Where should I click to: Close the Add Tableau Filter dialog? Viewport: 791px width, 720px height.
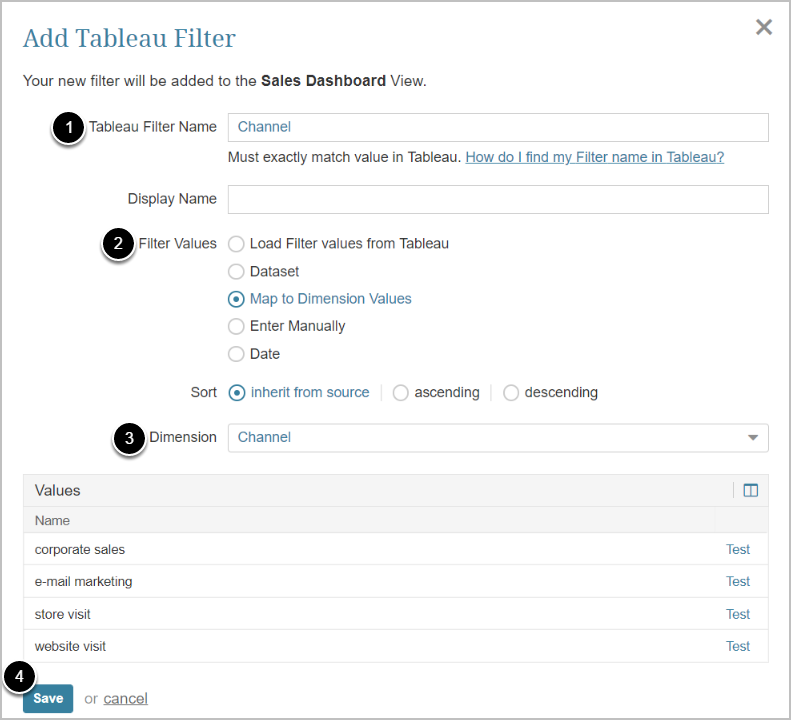point(764,28)
